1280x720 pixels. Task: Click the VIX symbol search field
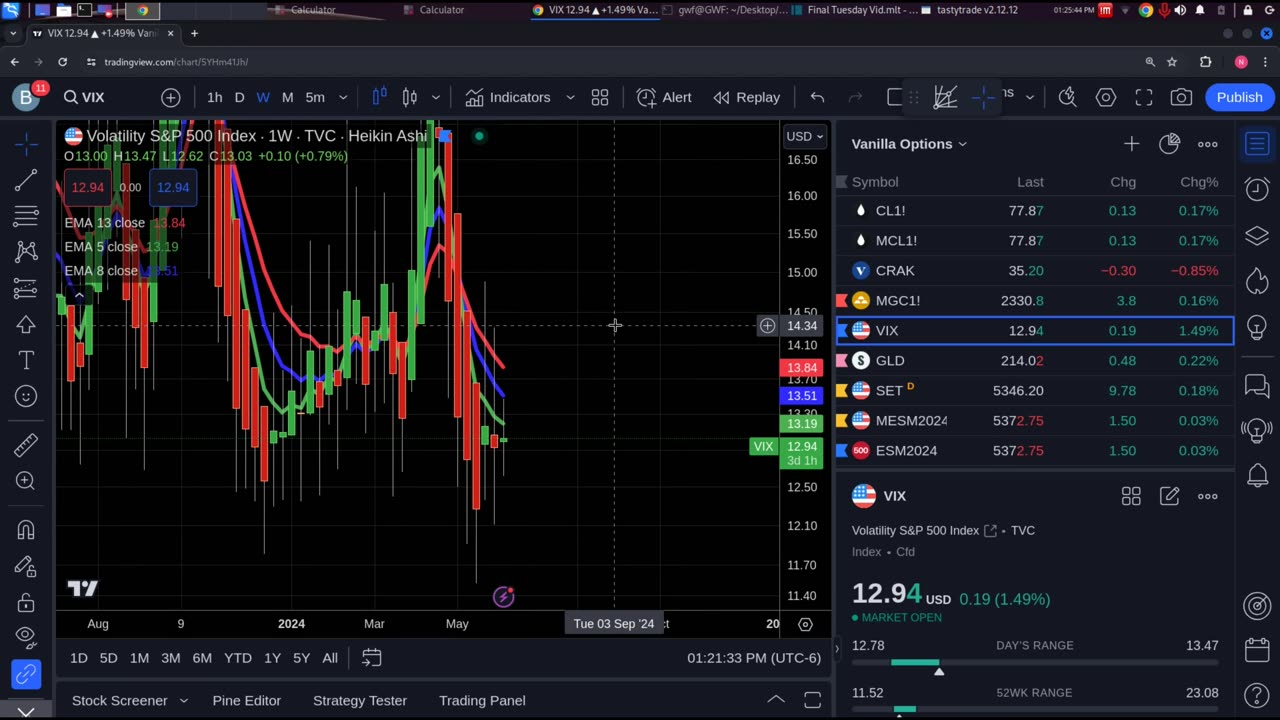(x=94, y=97)
